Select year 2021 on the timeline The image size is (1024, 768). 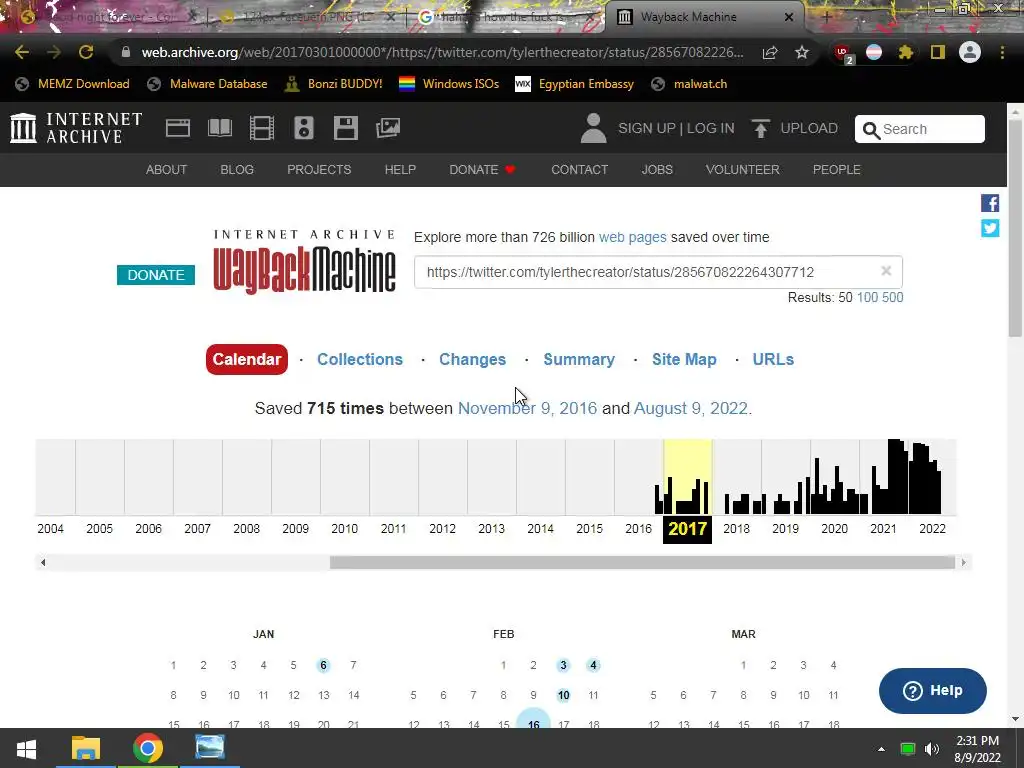tap(883, 528)
